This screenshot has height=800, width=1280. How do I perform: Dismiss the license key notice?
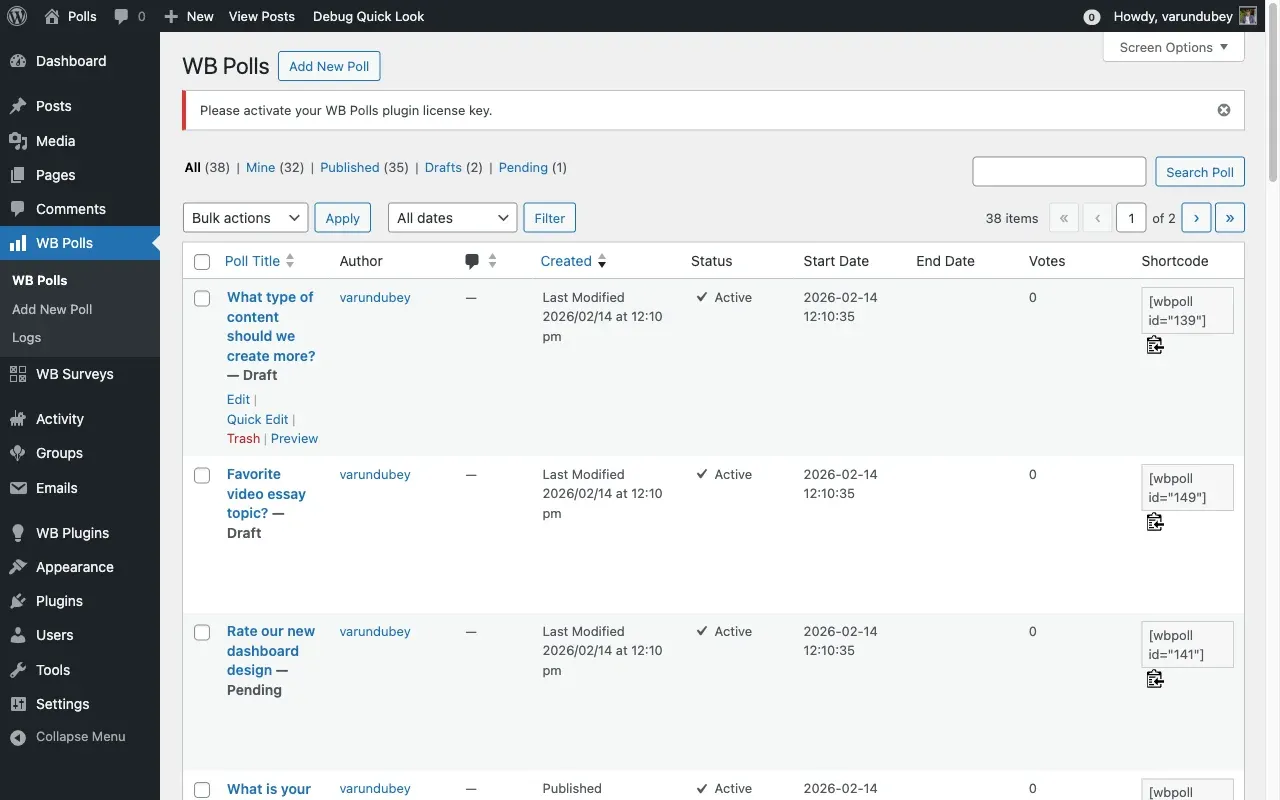coord(1224,110)
